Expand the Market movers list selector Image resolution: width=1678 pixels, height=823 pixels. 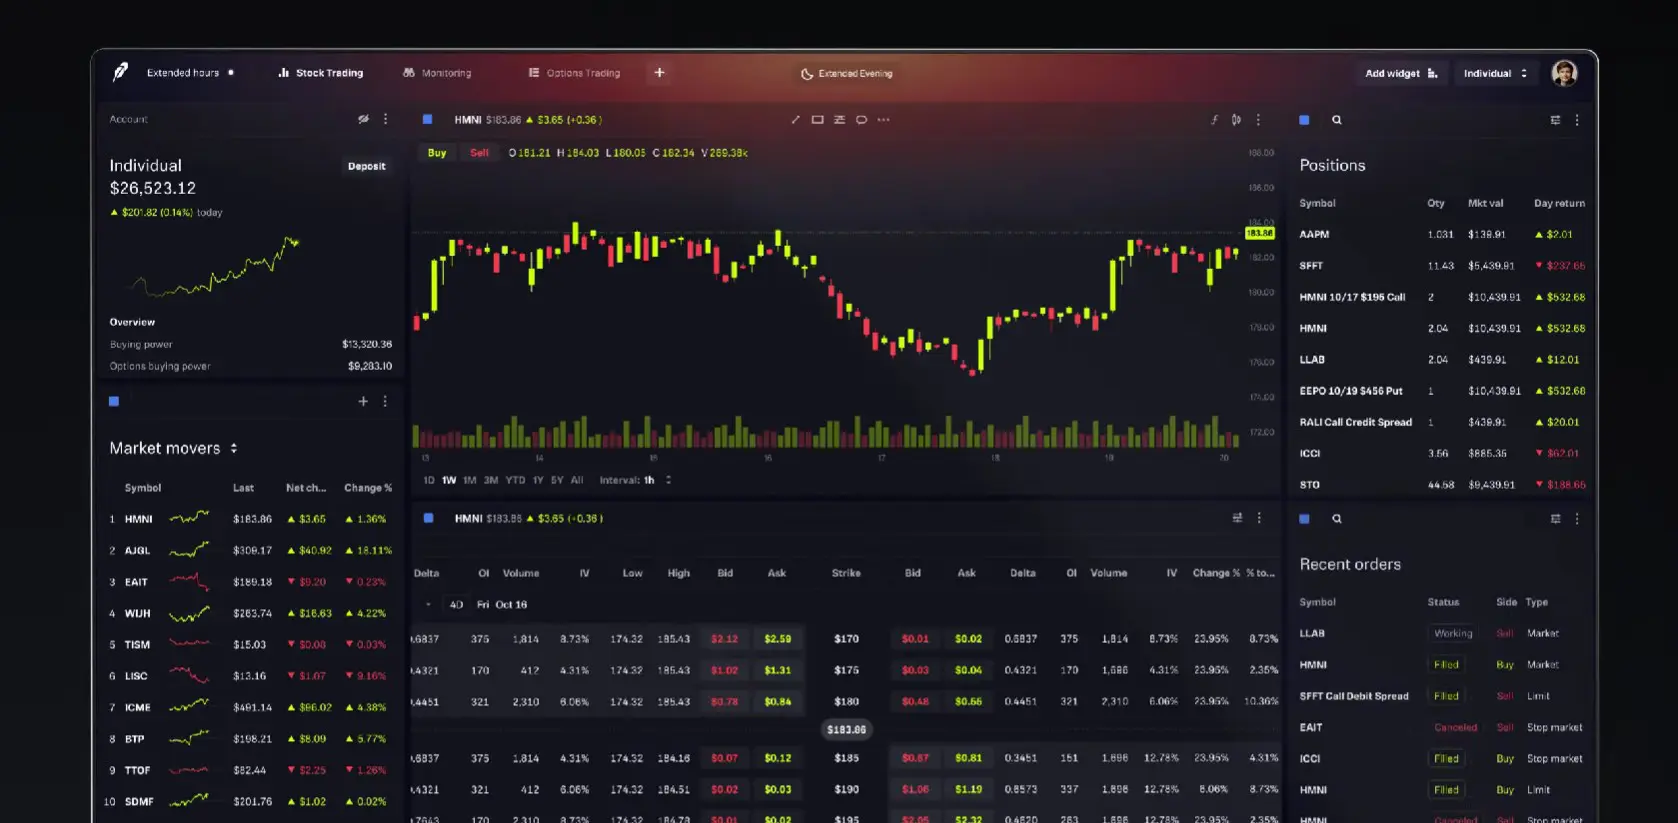(234, 448)
